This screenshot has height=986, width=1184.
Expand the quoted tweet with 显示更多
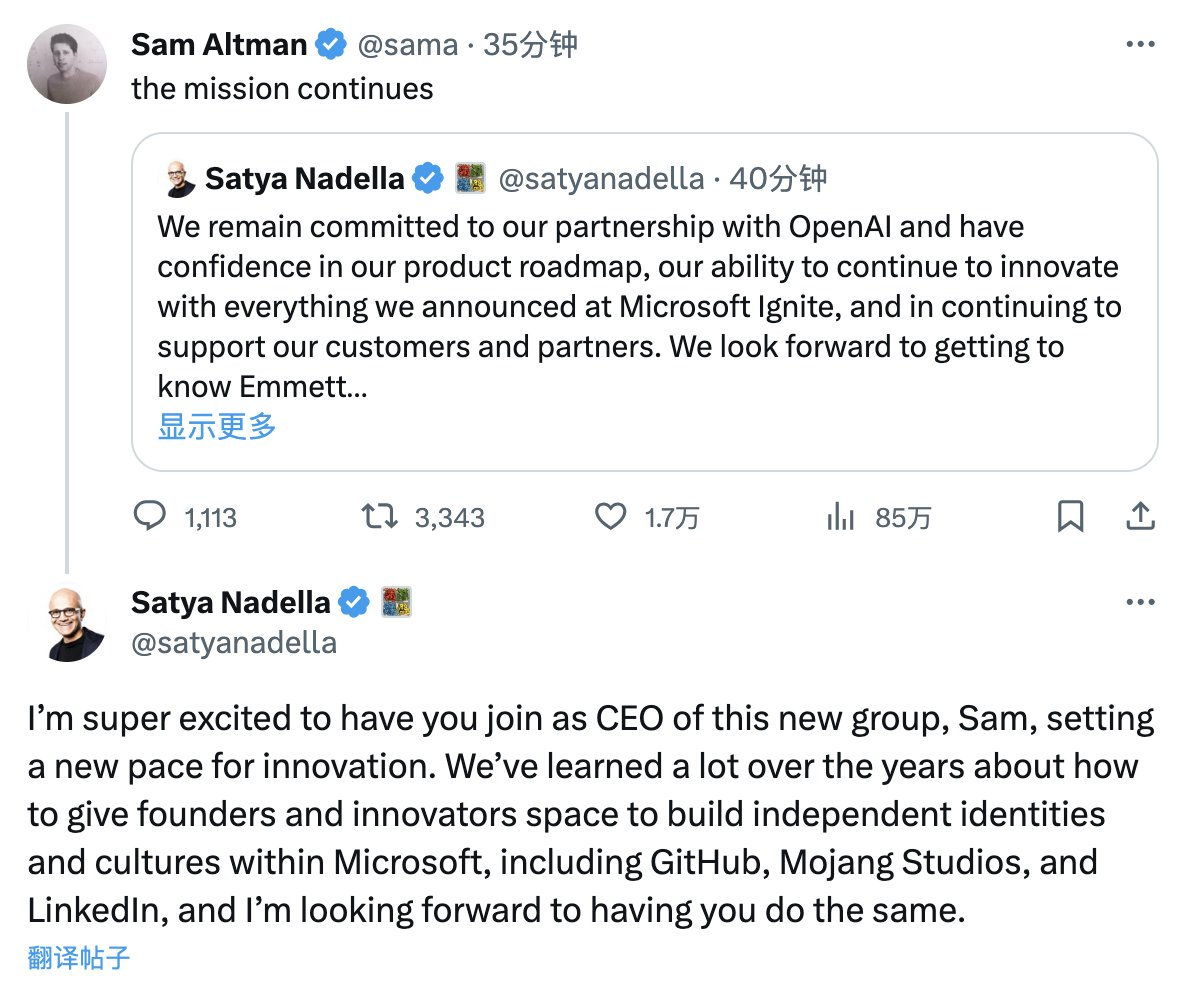pos(216,426)
